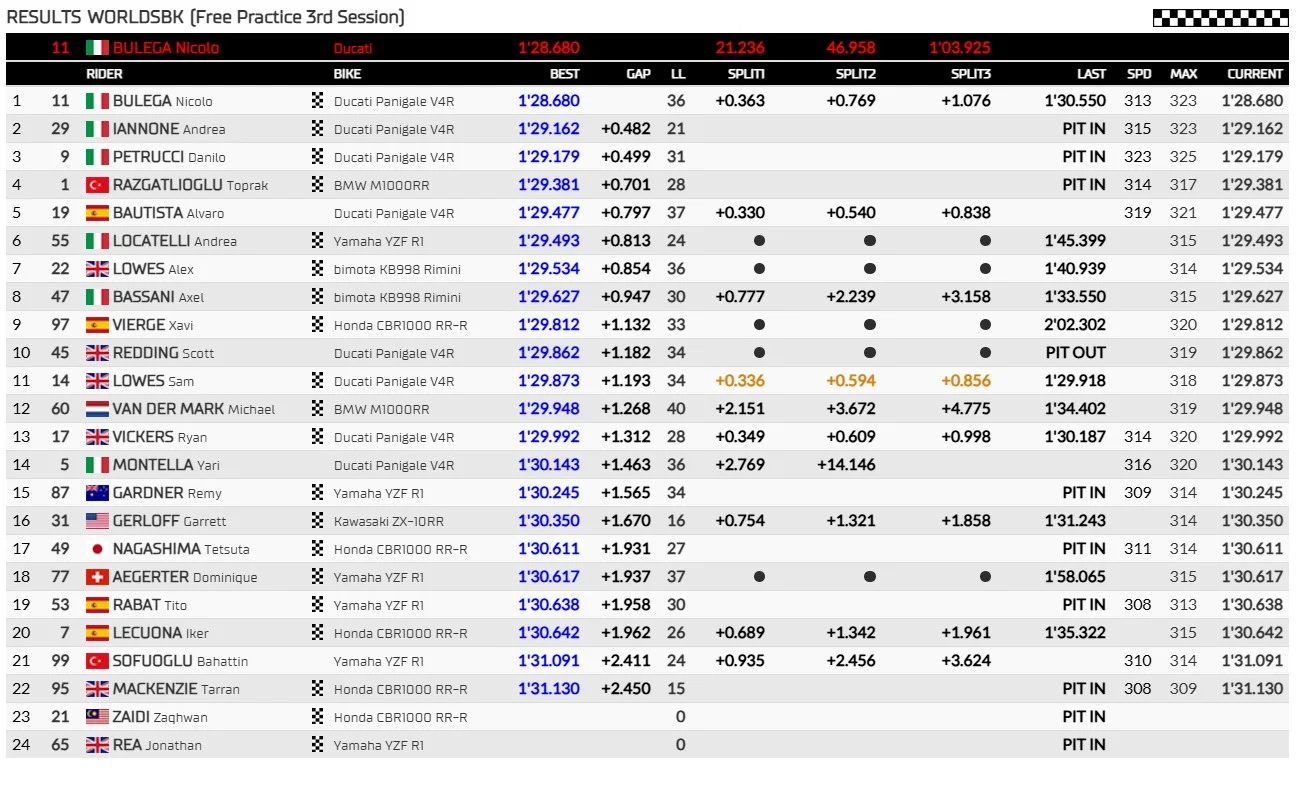Image resolution: width=1305 pixels, height=792 pixels.
Task: Click the LAST column header
Action: tap(1091, 74)
